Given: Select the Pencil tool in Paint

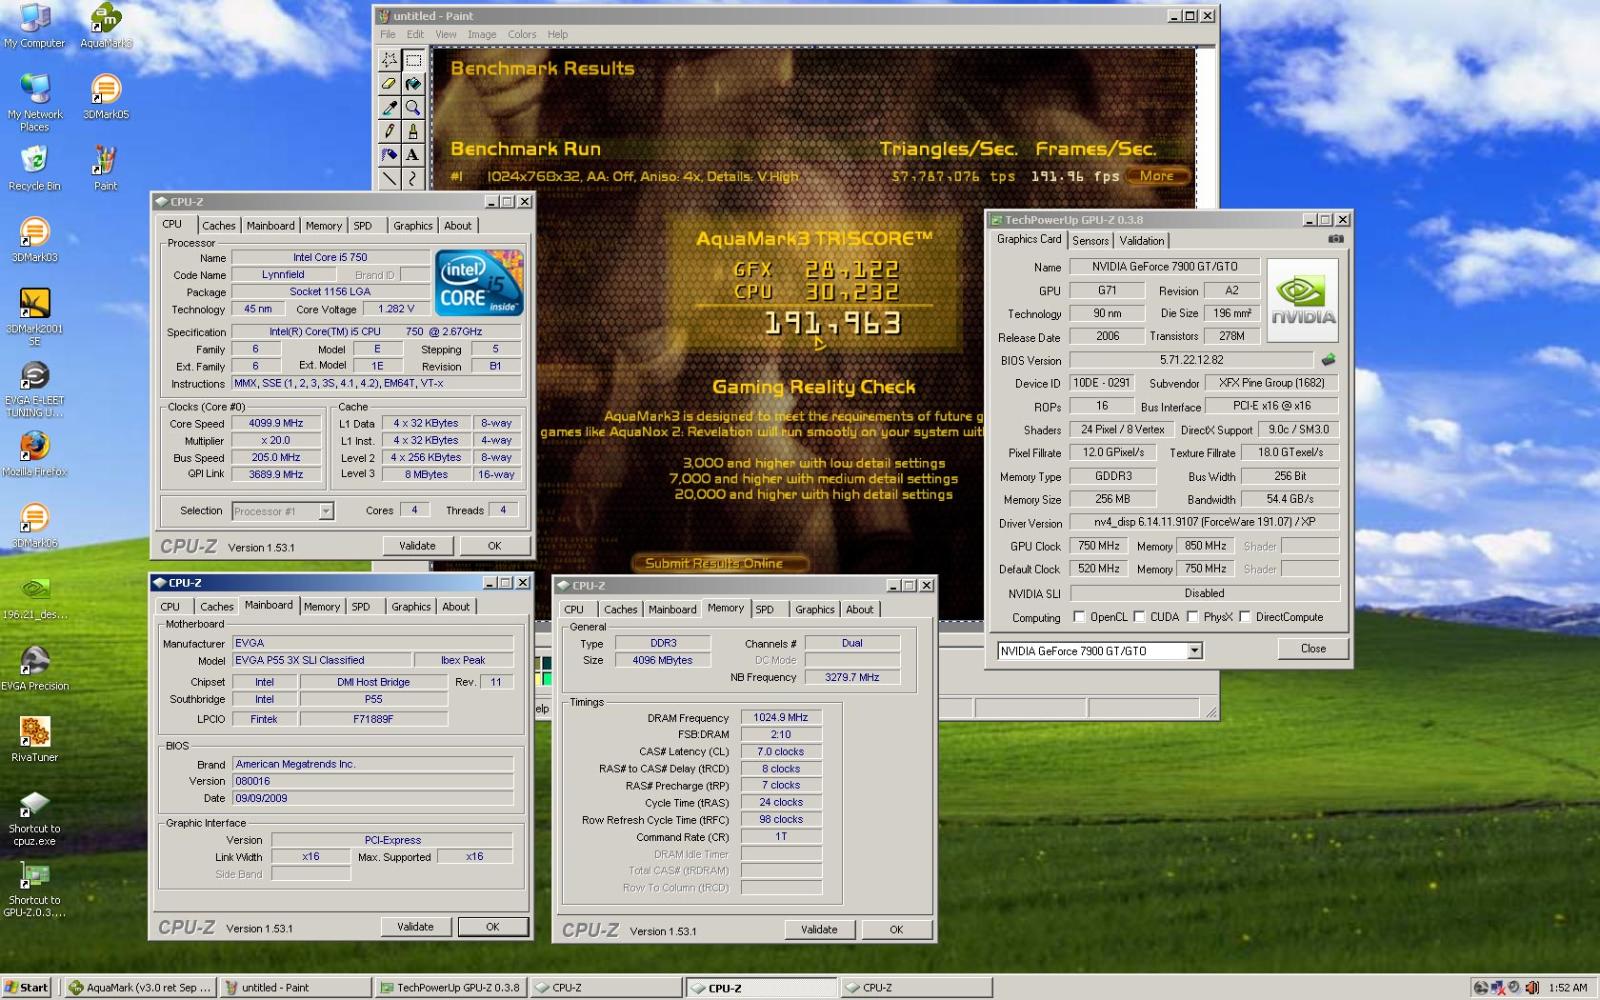Looking at the screenshot, I should click(389, 131).
